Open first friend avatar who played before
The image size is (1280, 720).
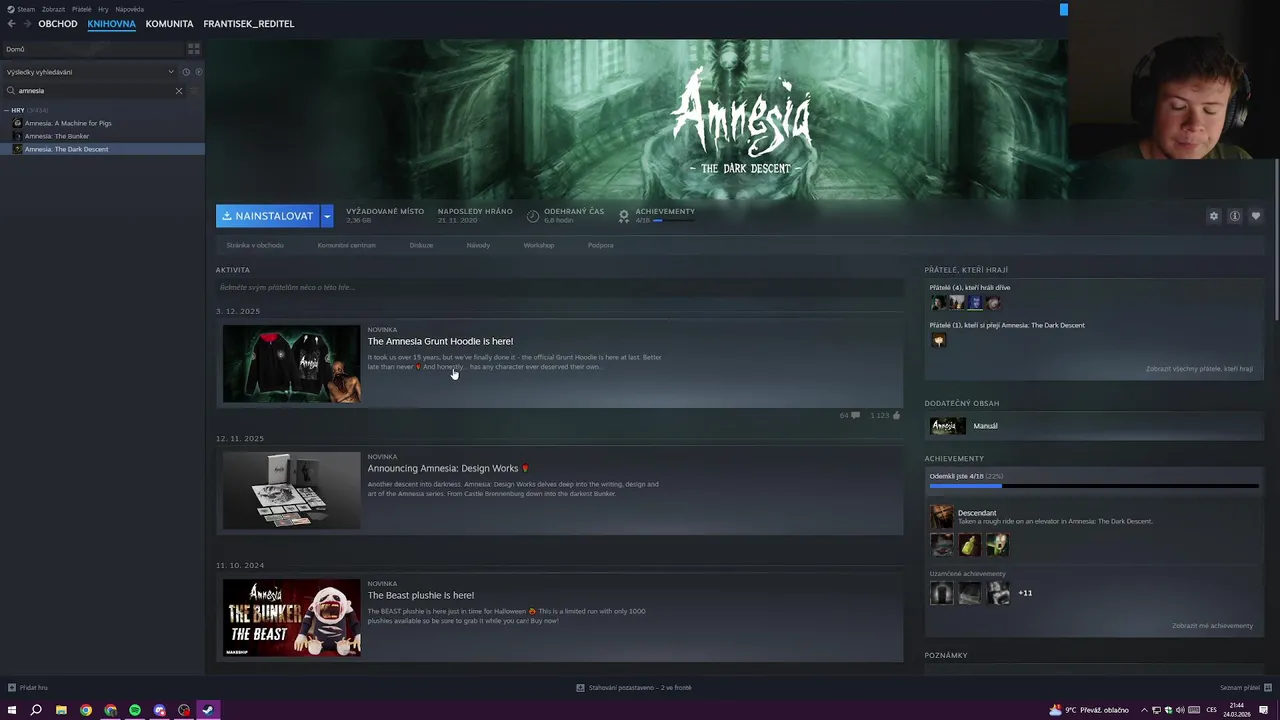938,302
